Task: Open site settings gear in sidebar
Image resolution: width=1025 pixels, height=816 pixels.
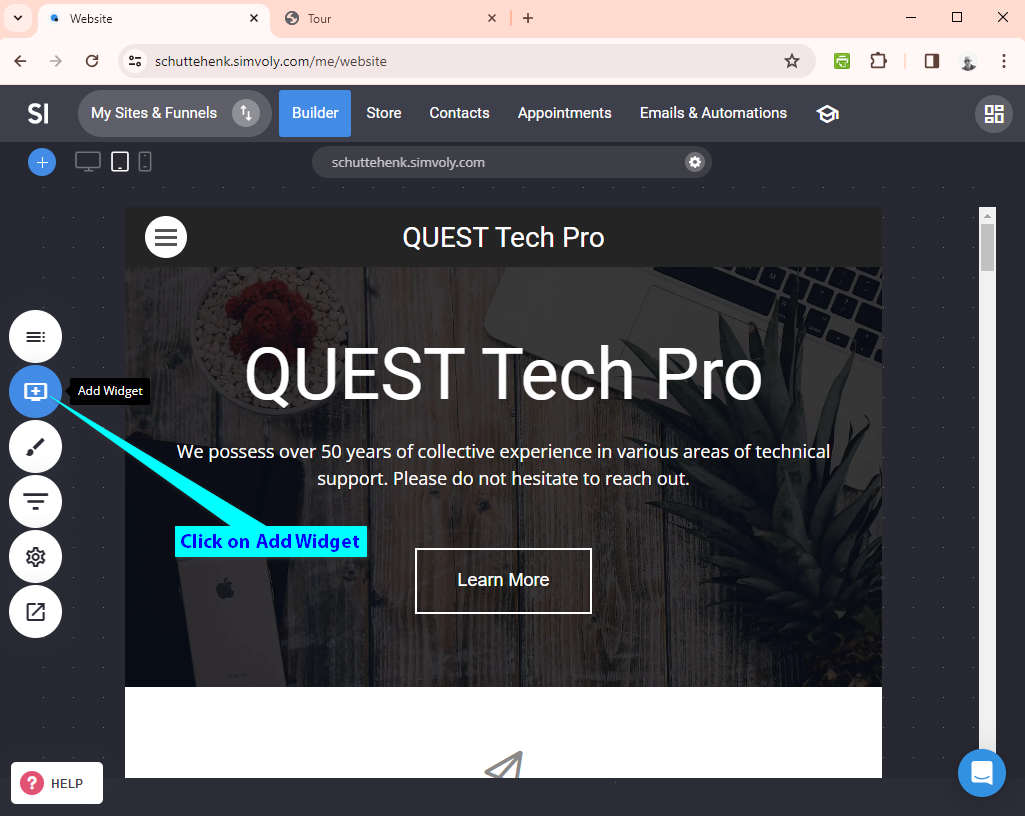Action: click(35, 556)
